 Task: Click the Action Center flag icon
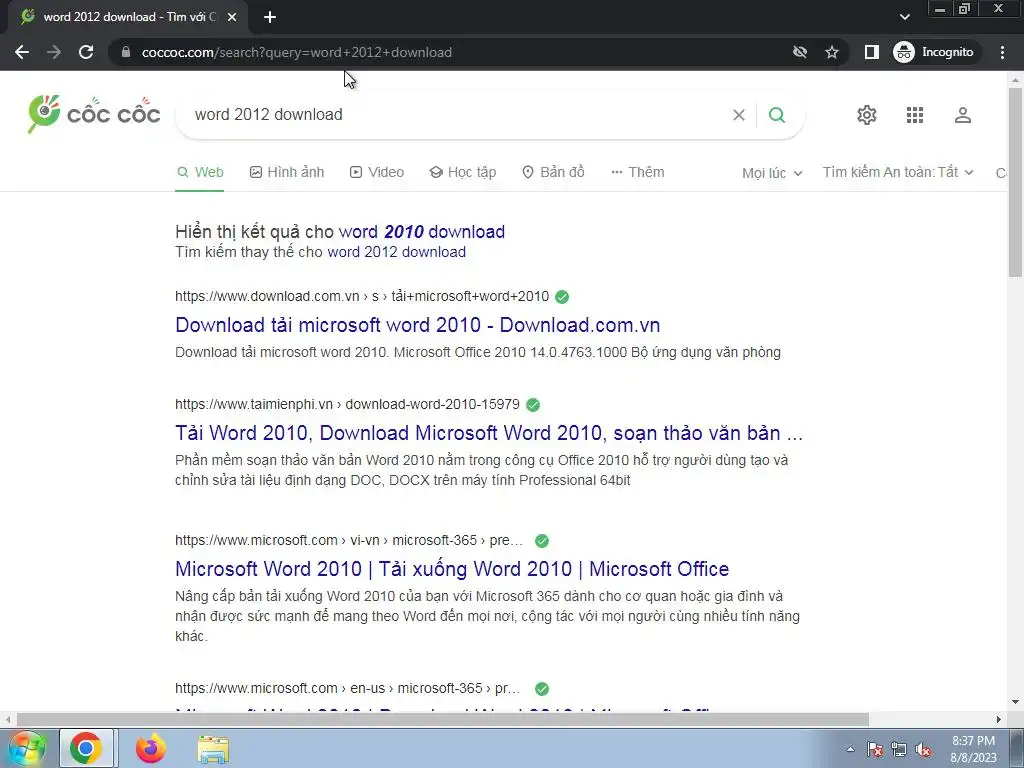coord(875,750)
